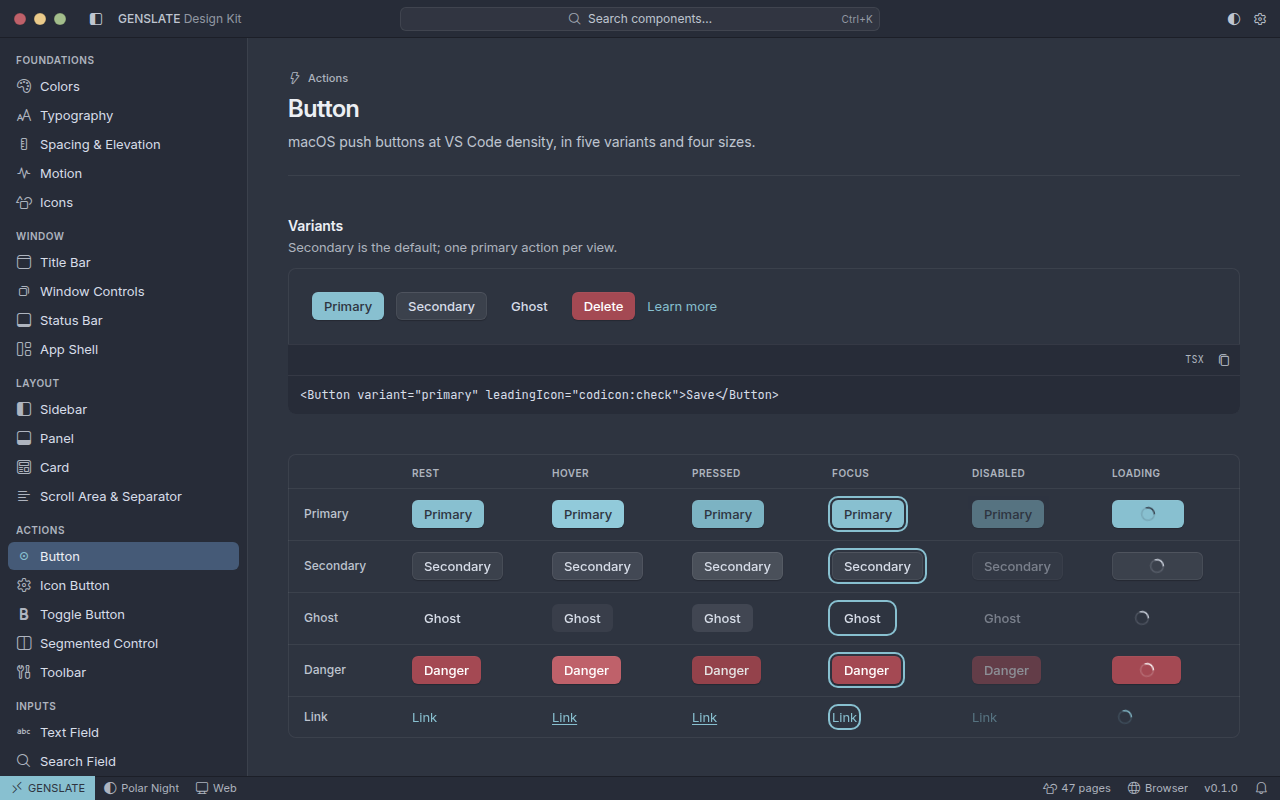Open the Text Field page
Image resolution: width=1280 pixels, height=800 pixels.
pos(123,733)
